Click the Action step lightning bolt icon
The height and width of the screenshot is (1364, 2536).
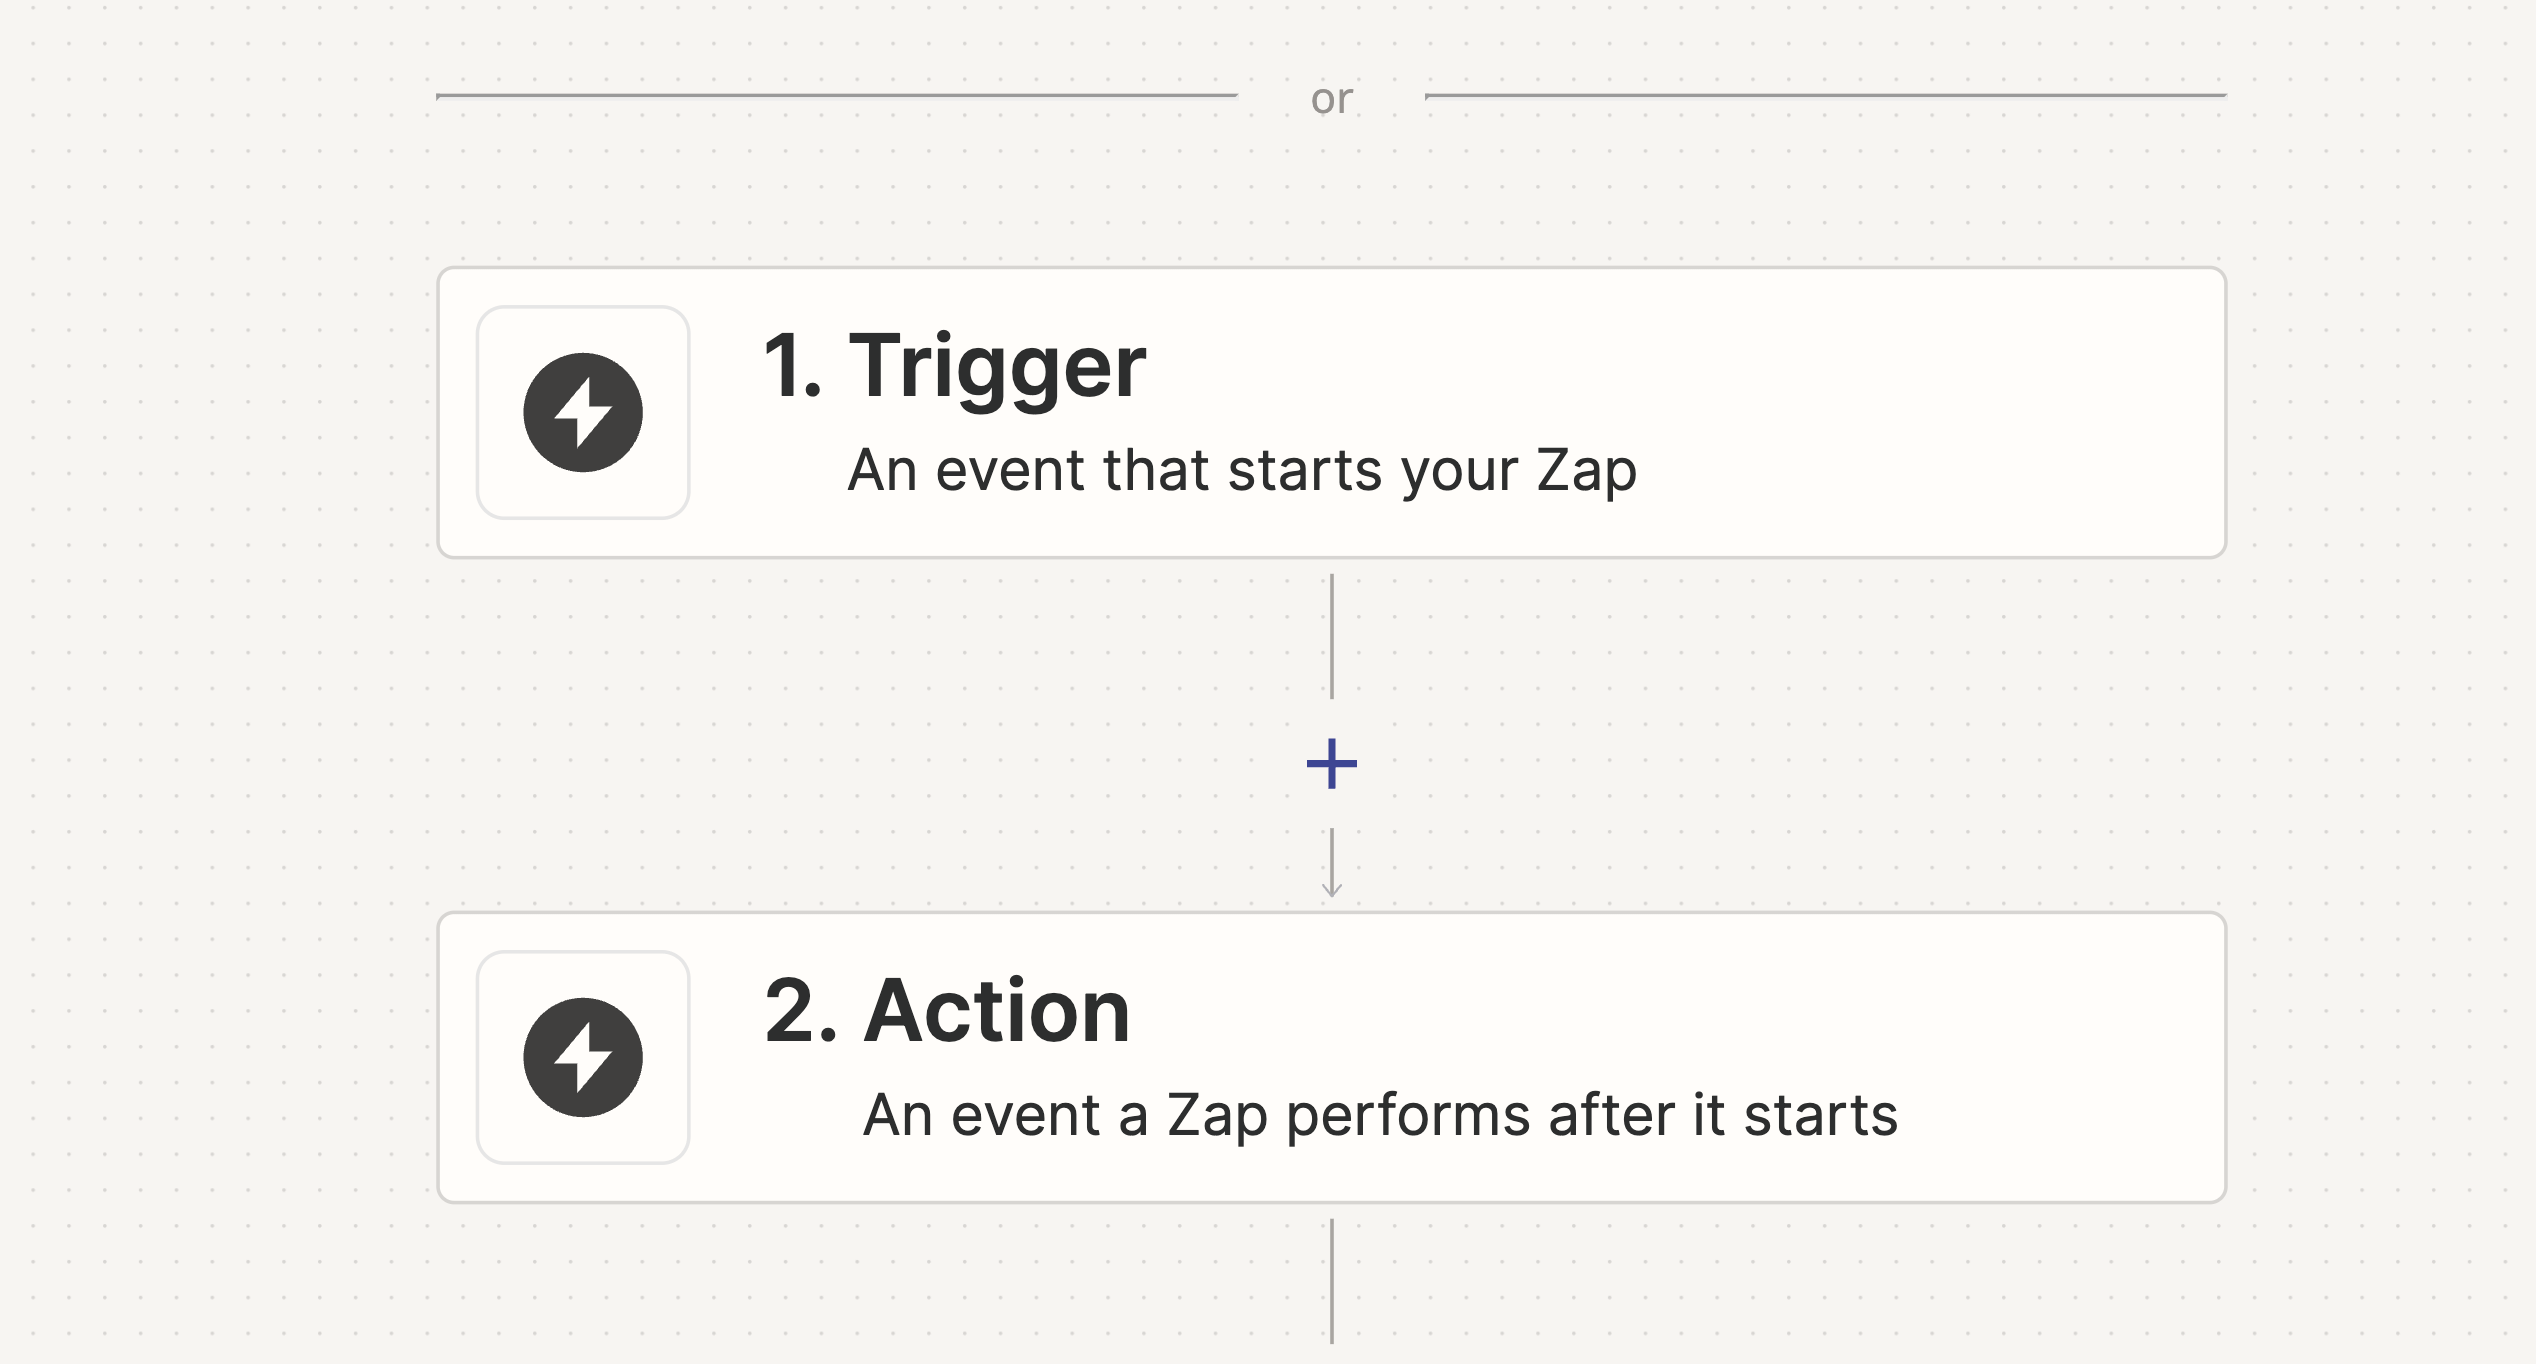click(x=583, y=1057)
